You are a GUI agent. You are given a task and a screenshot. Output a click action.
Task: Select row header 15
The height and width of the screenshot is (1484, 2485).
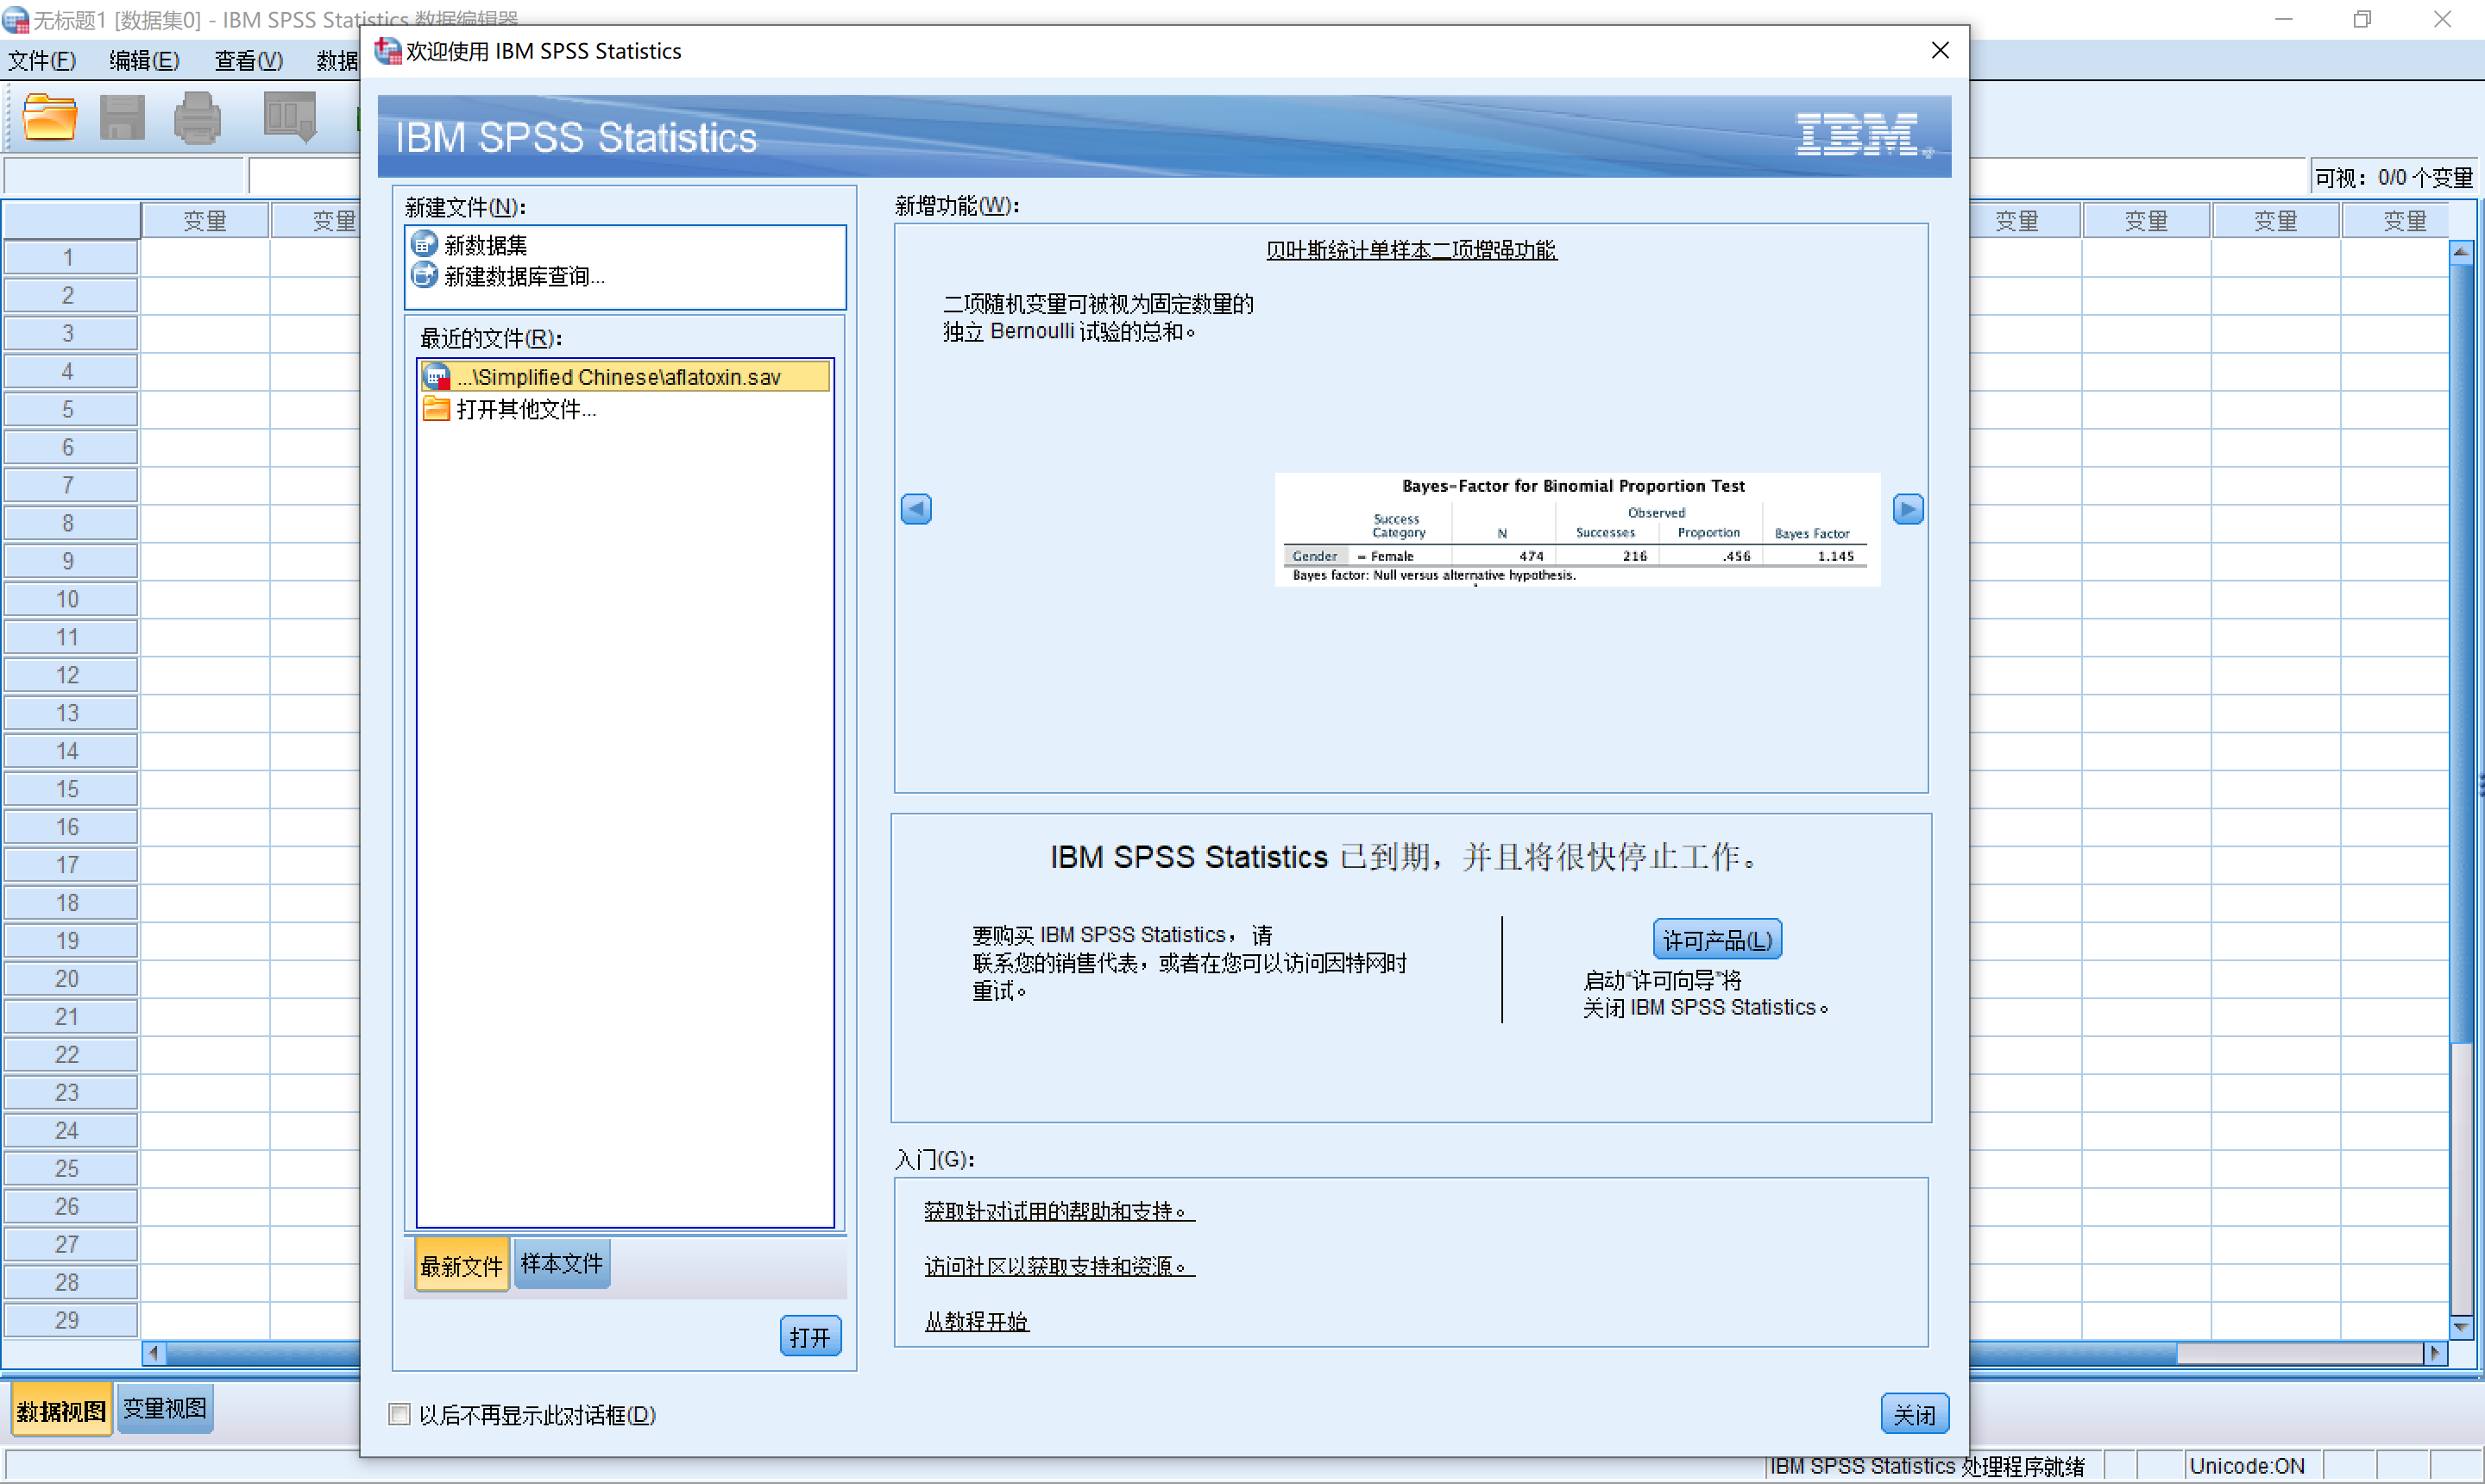point(70,789)
